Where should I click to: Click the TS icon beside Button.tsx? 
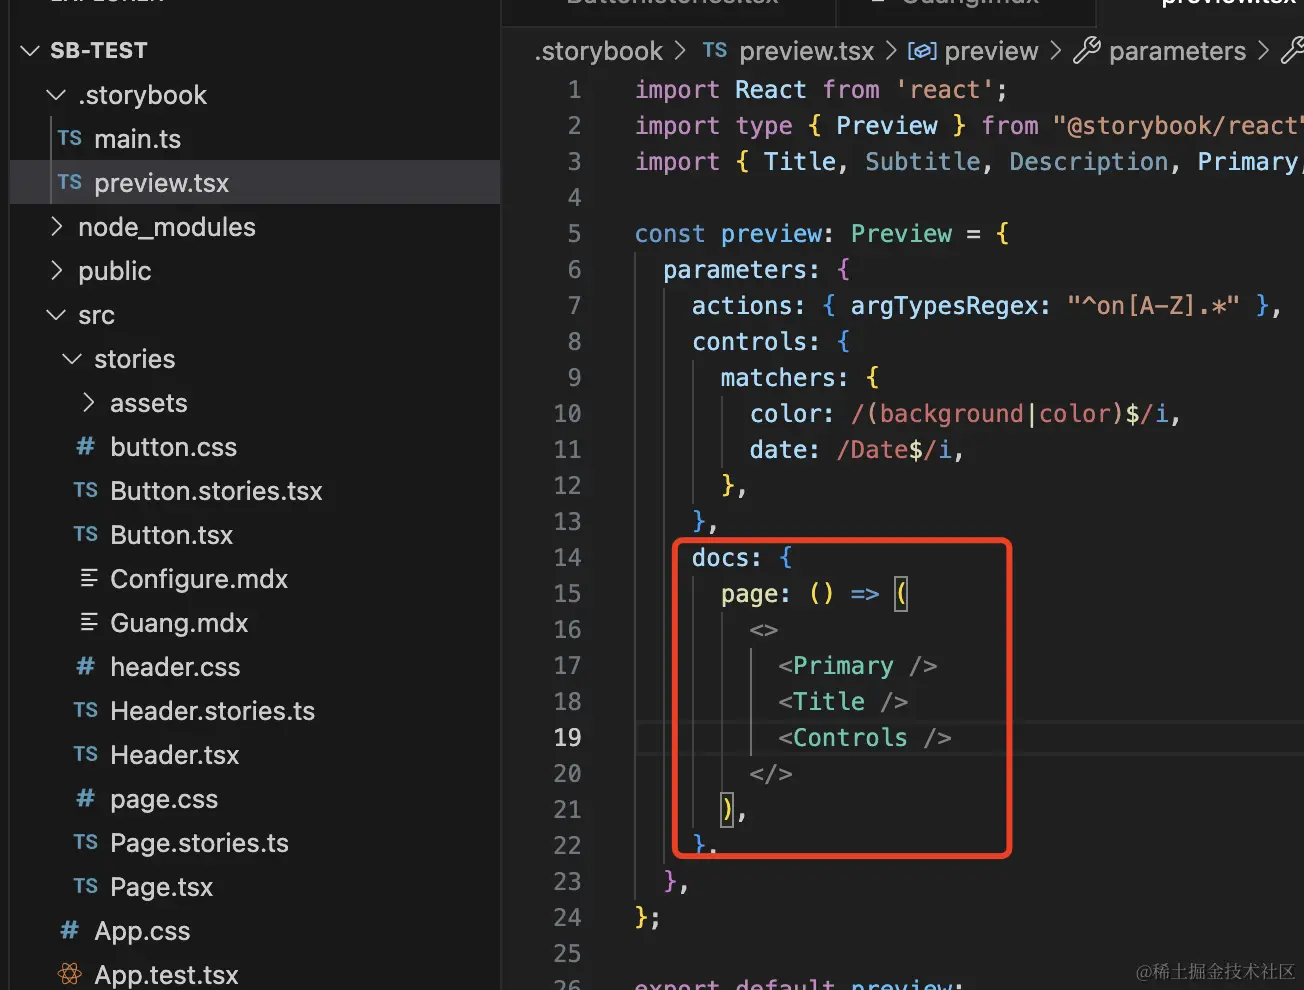[86, 535]
